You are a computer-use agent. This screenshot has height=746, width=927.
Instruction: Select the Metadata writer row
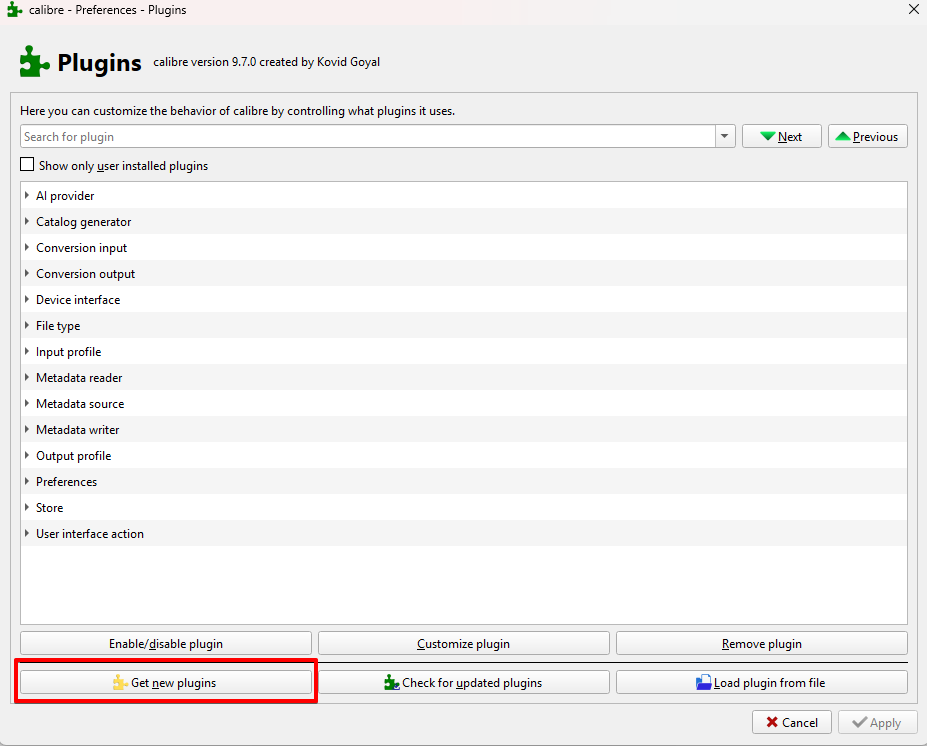tap(464, 430)
